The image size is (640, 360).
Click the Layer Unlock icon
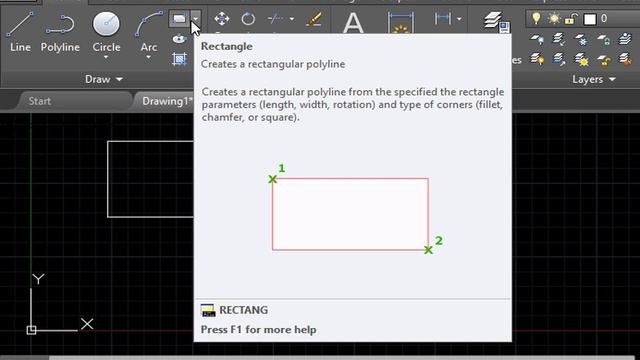pos(603,59)
